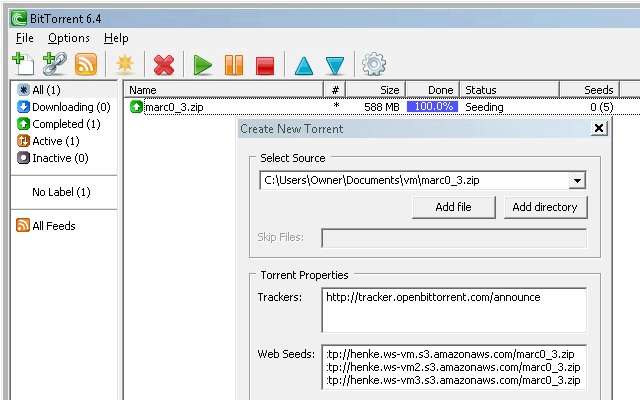640x400 pixels.
Task: Click the Add directory button
Action: pos(545,207)
